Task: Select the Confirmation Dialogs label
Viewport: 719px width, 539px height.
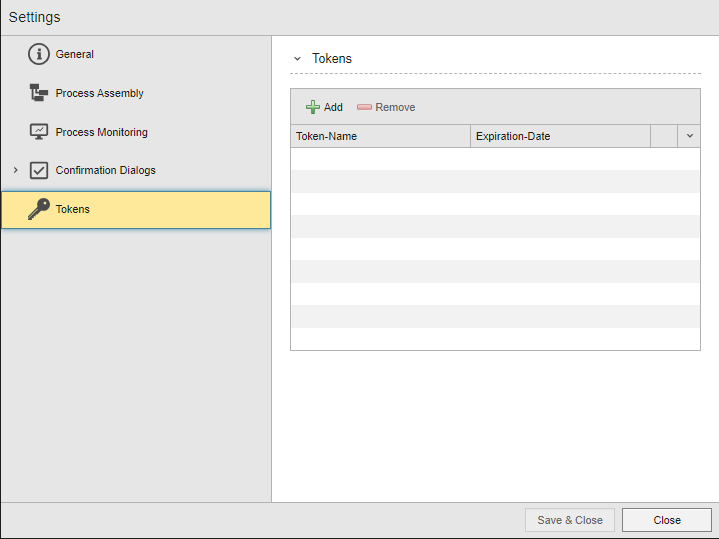Action: (x=105, y=170)
